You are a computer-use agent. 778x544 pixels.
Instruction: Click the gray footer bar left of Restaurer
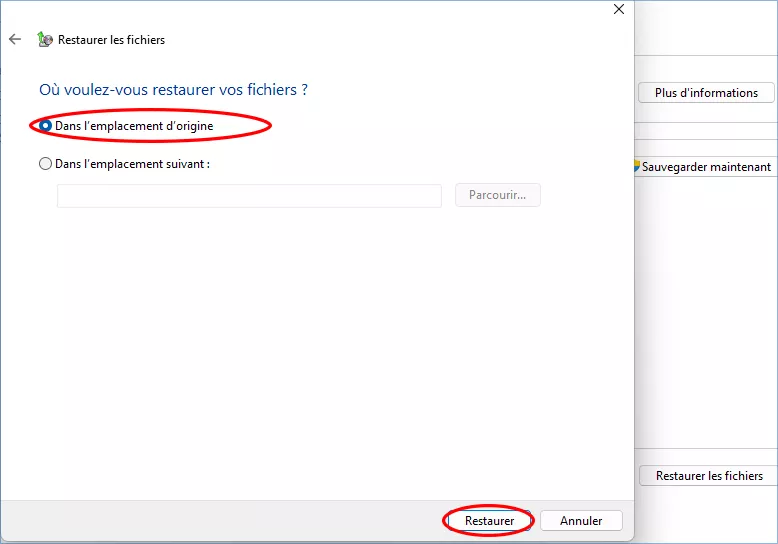[x=220, y=521]
